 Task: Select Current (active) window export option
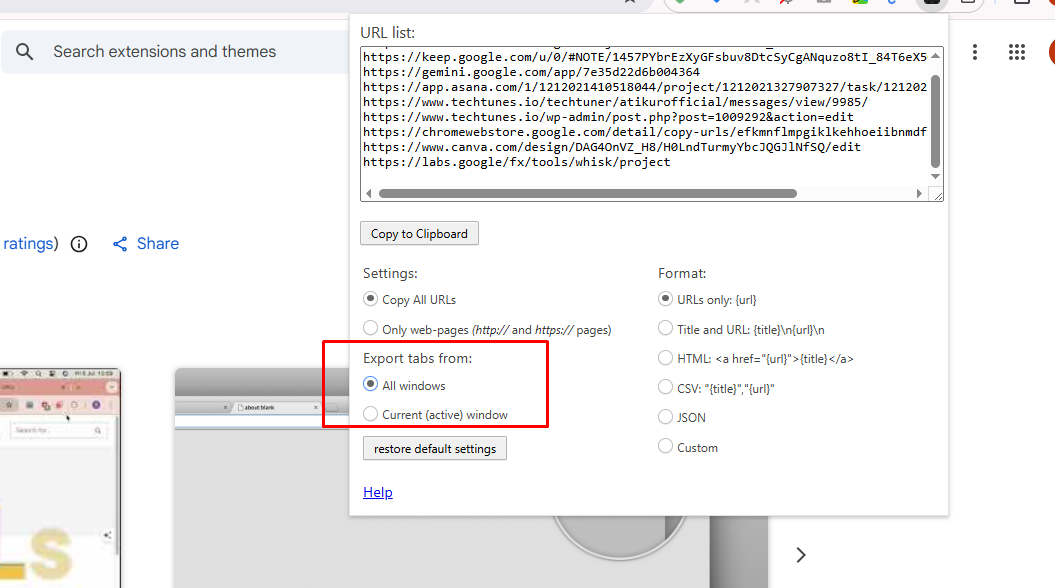click(x=370, y=412)
